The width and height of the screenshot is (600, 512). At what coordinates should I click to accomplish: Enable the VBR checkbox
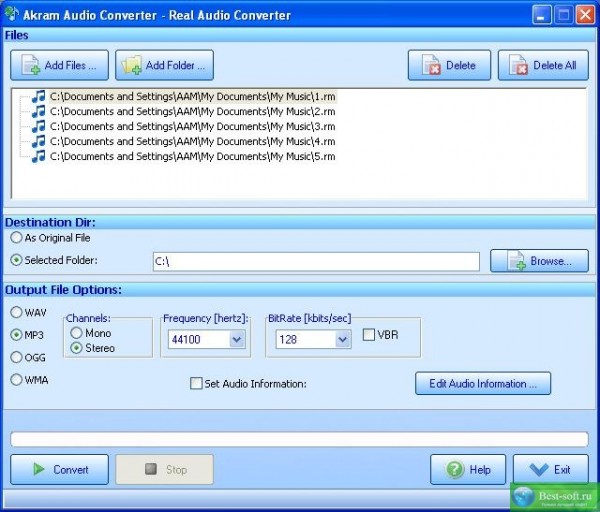(368, 335)
